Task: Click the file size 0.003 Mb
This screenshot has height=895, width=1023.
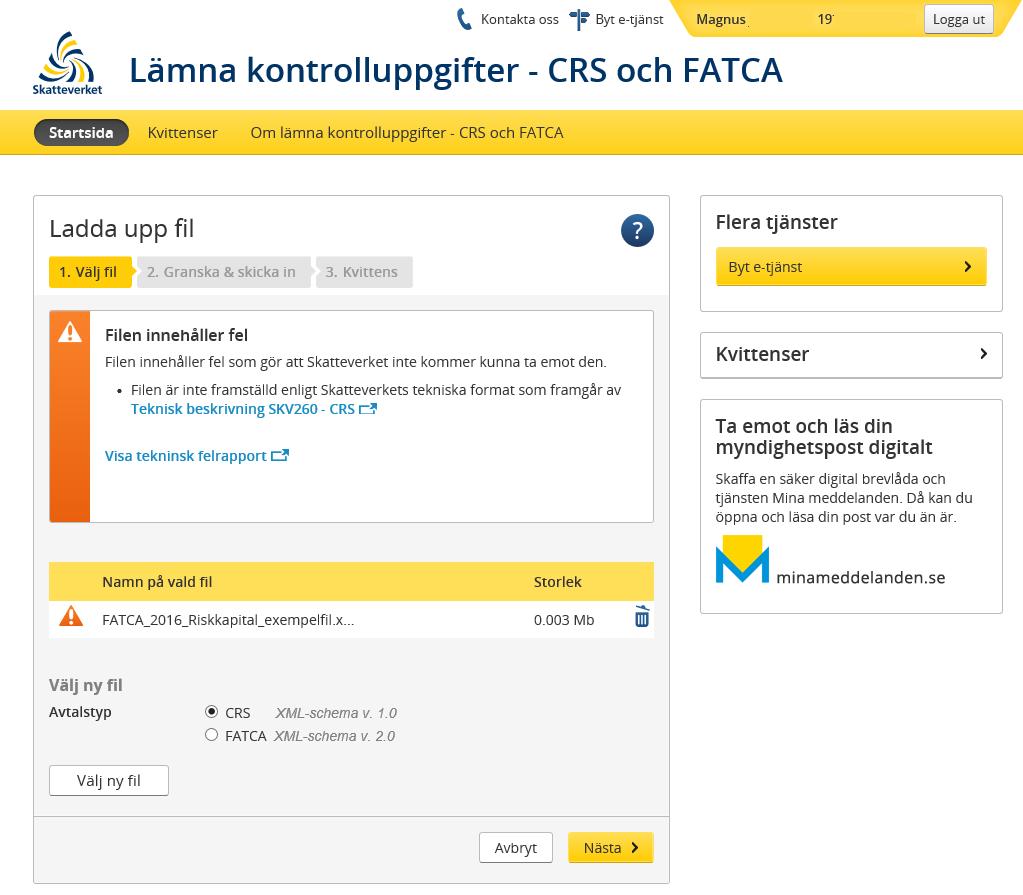Action: (564, 620)
